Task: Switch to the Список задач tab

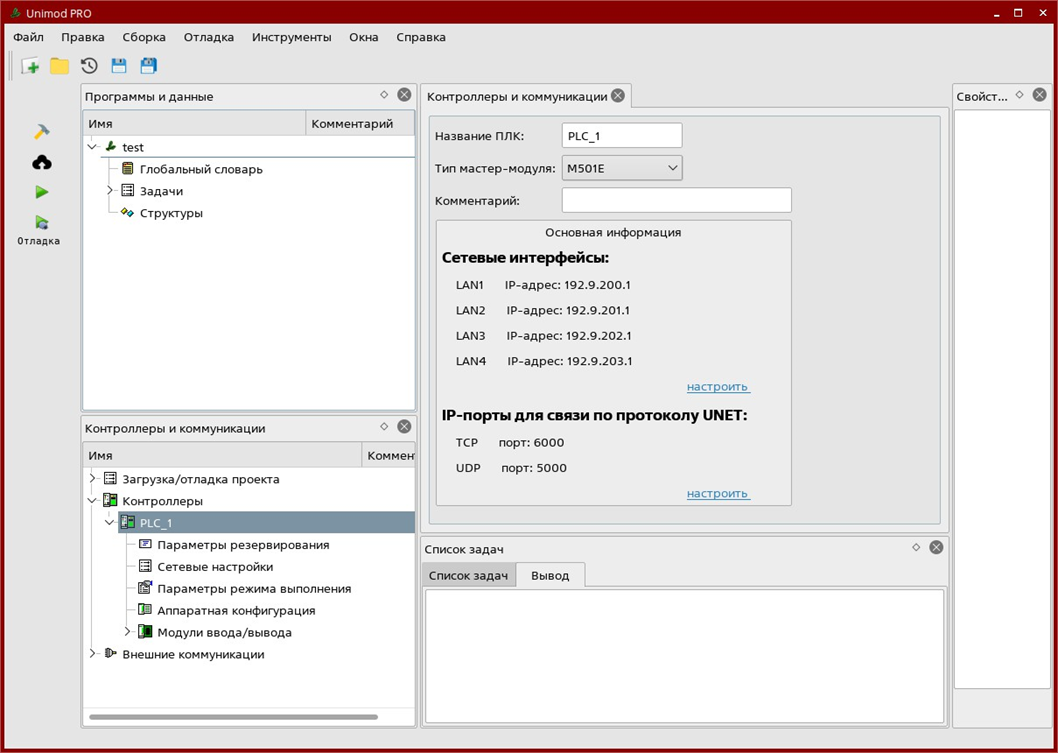Action: [x=468, y=576]
